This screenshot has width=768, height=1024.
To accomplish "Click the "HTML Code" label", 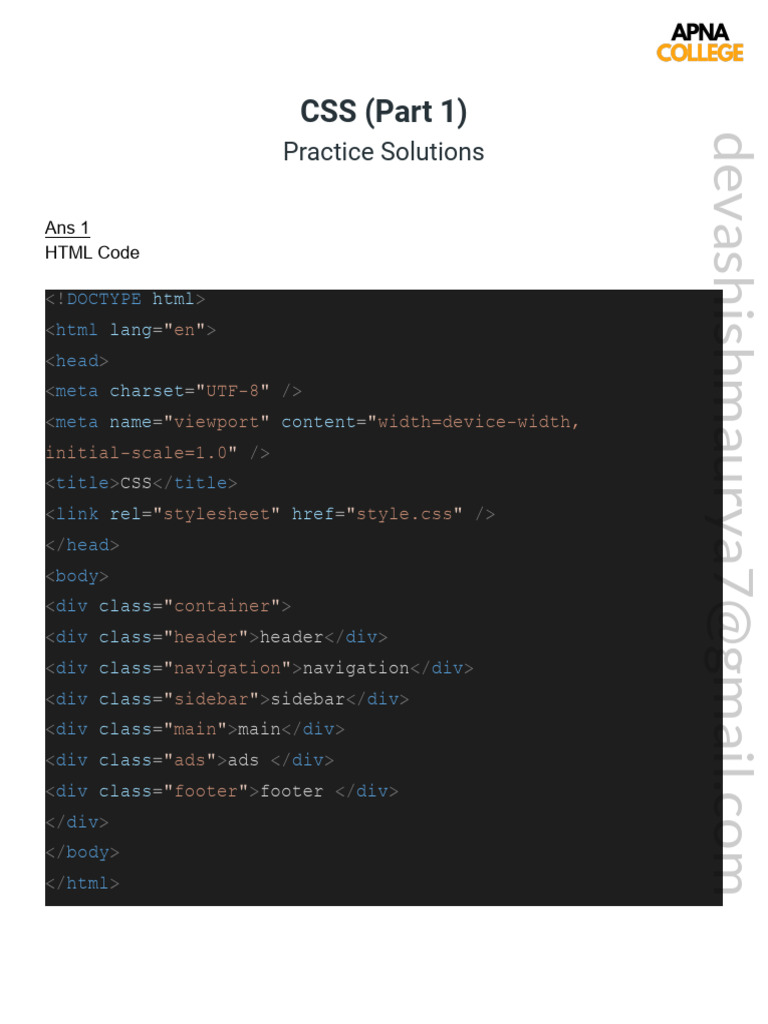I will tap(92, 253).
